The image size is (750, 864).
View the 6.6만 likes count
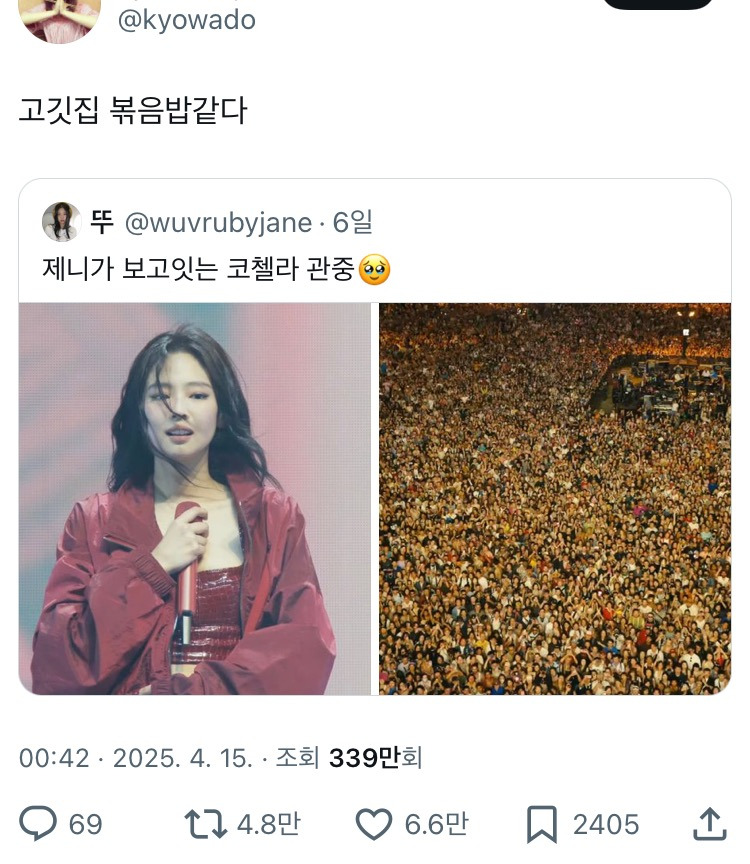coord(436,824)
